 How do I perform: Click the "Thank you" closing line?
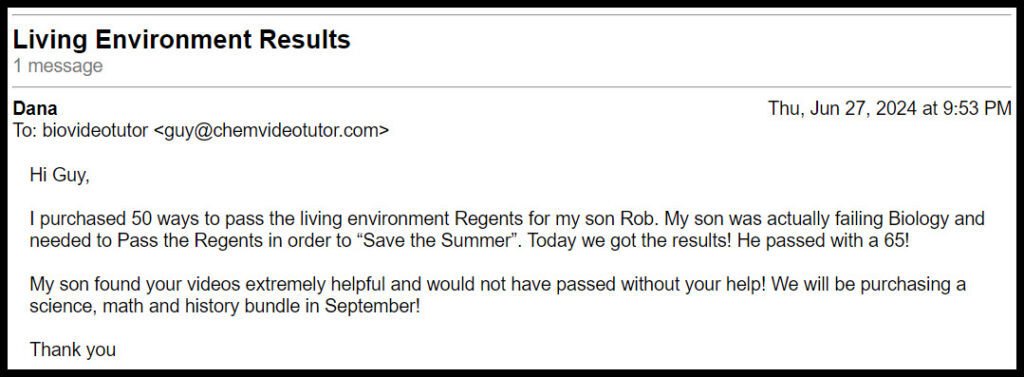(x=72, y=350)
